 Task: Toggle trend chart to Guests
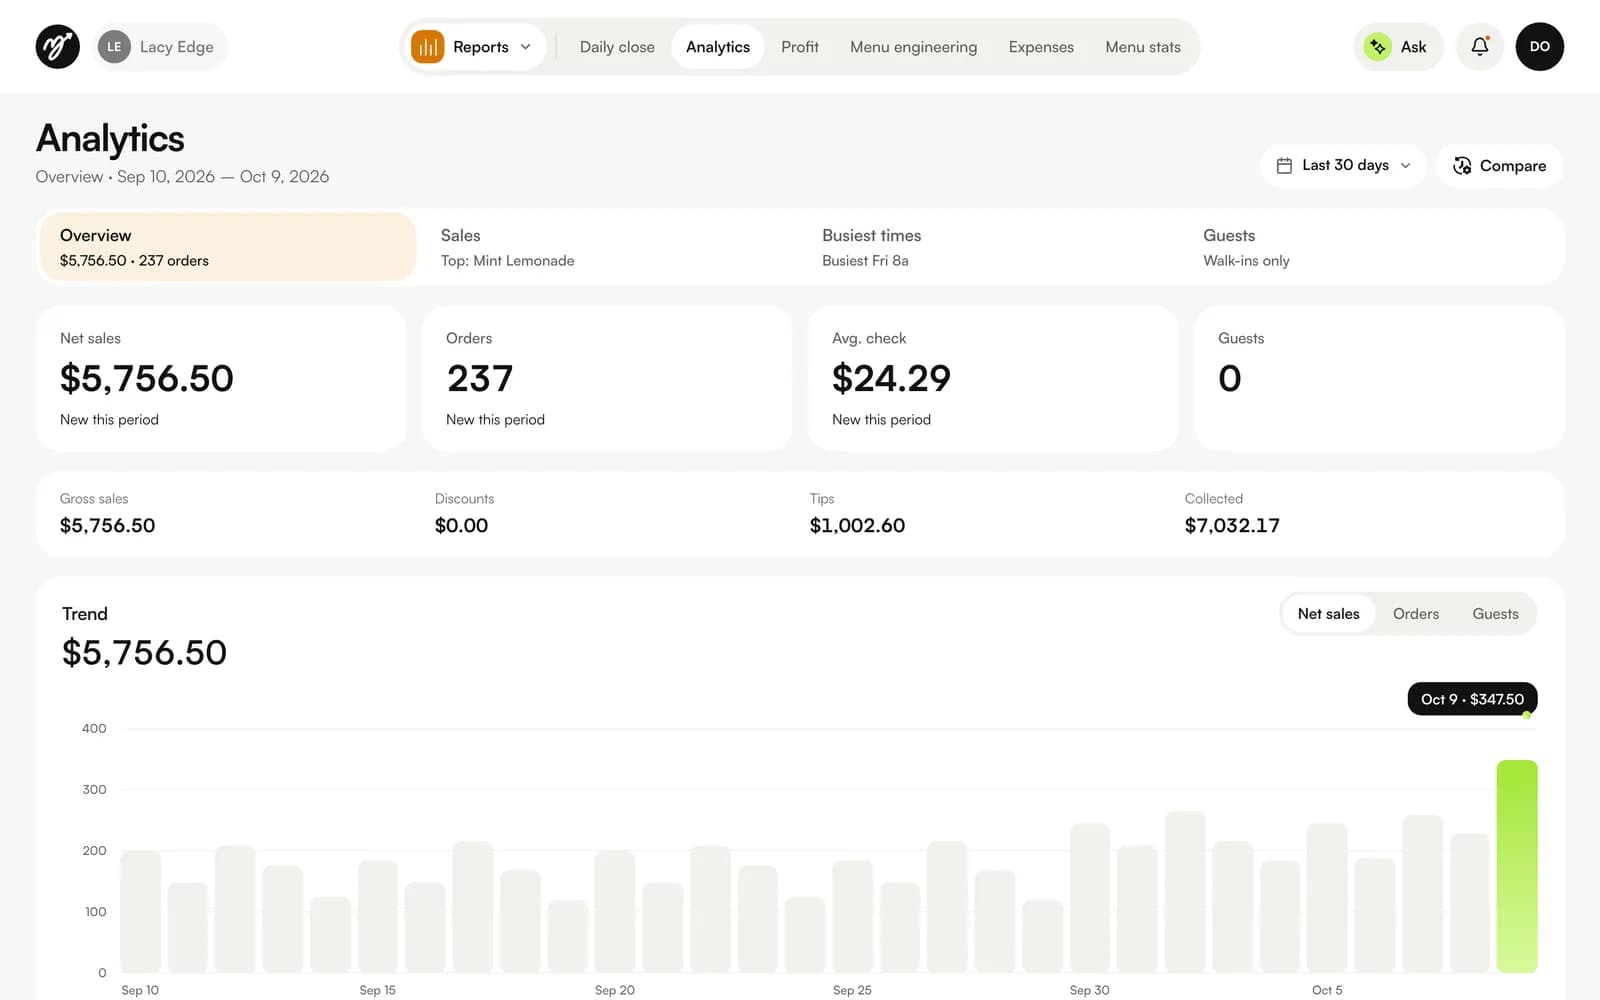point(1495,614)
